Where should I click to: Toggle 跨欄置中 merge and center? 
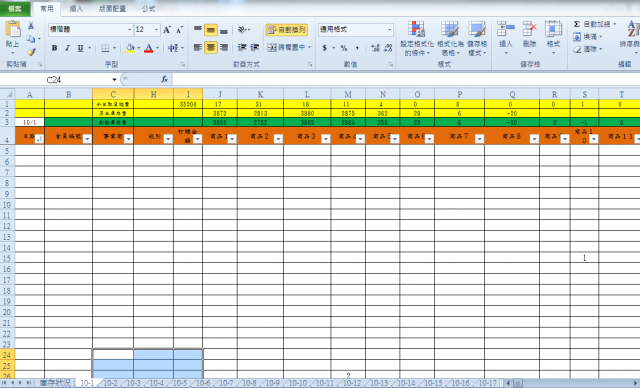tap(287, 47)
